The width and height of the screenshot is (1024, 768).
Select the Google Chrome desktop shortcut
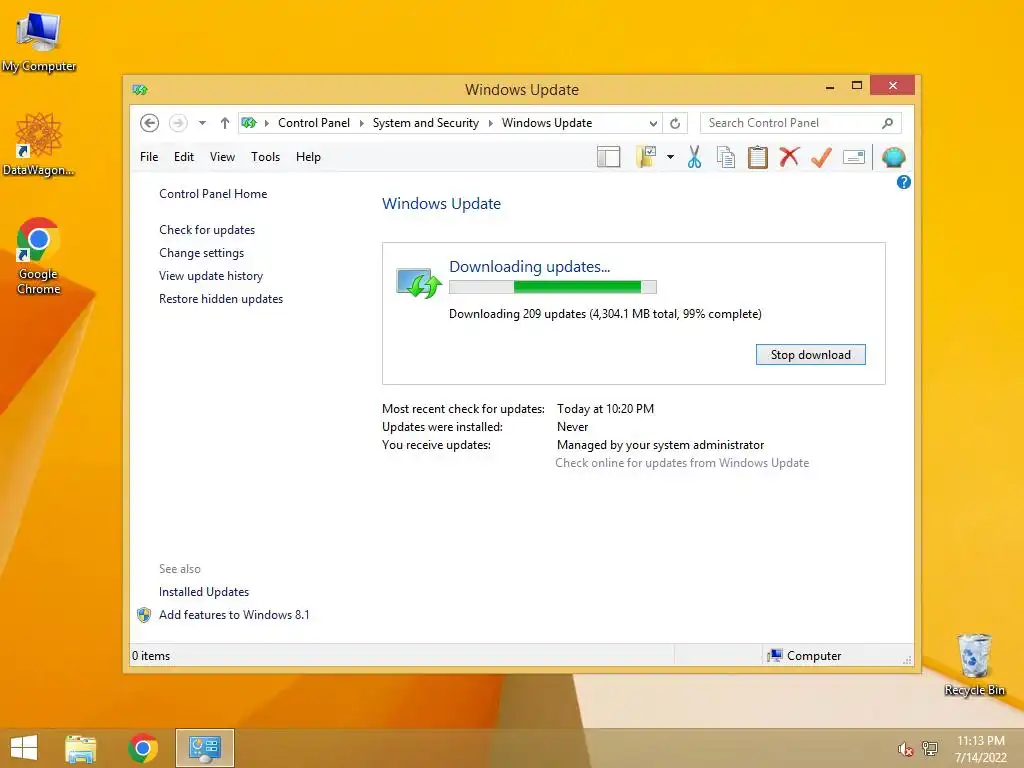click(x=39, y=256)
